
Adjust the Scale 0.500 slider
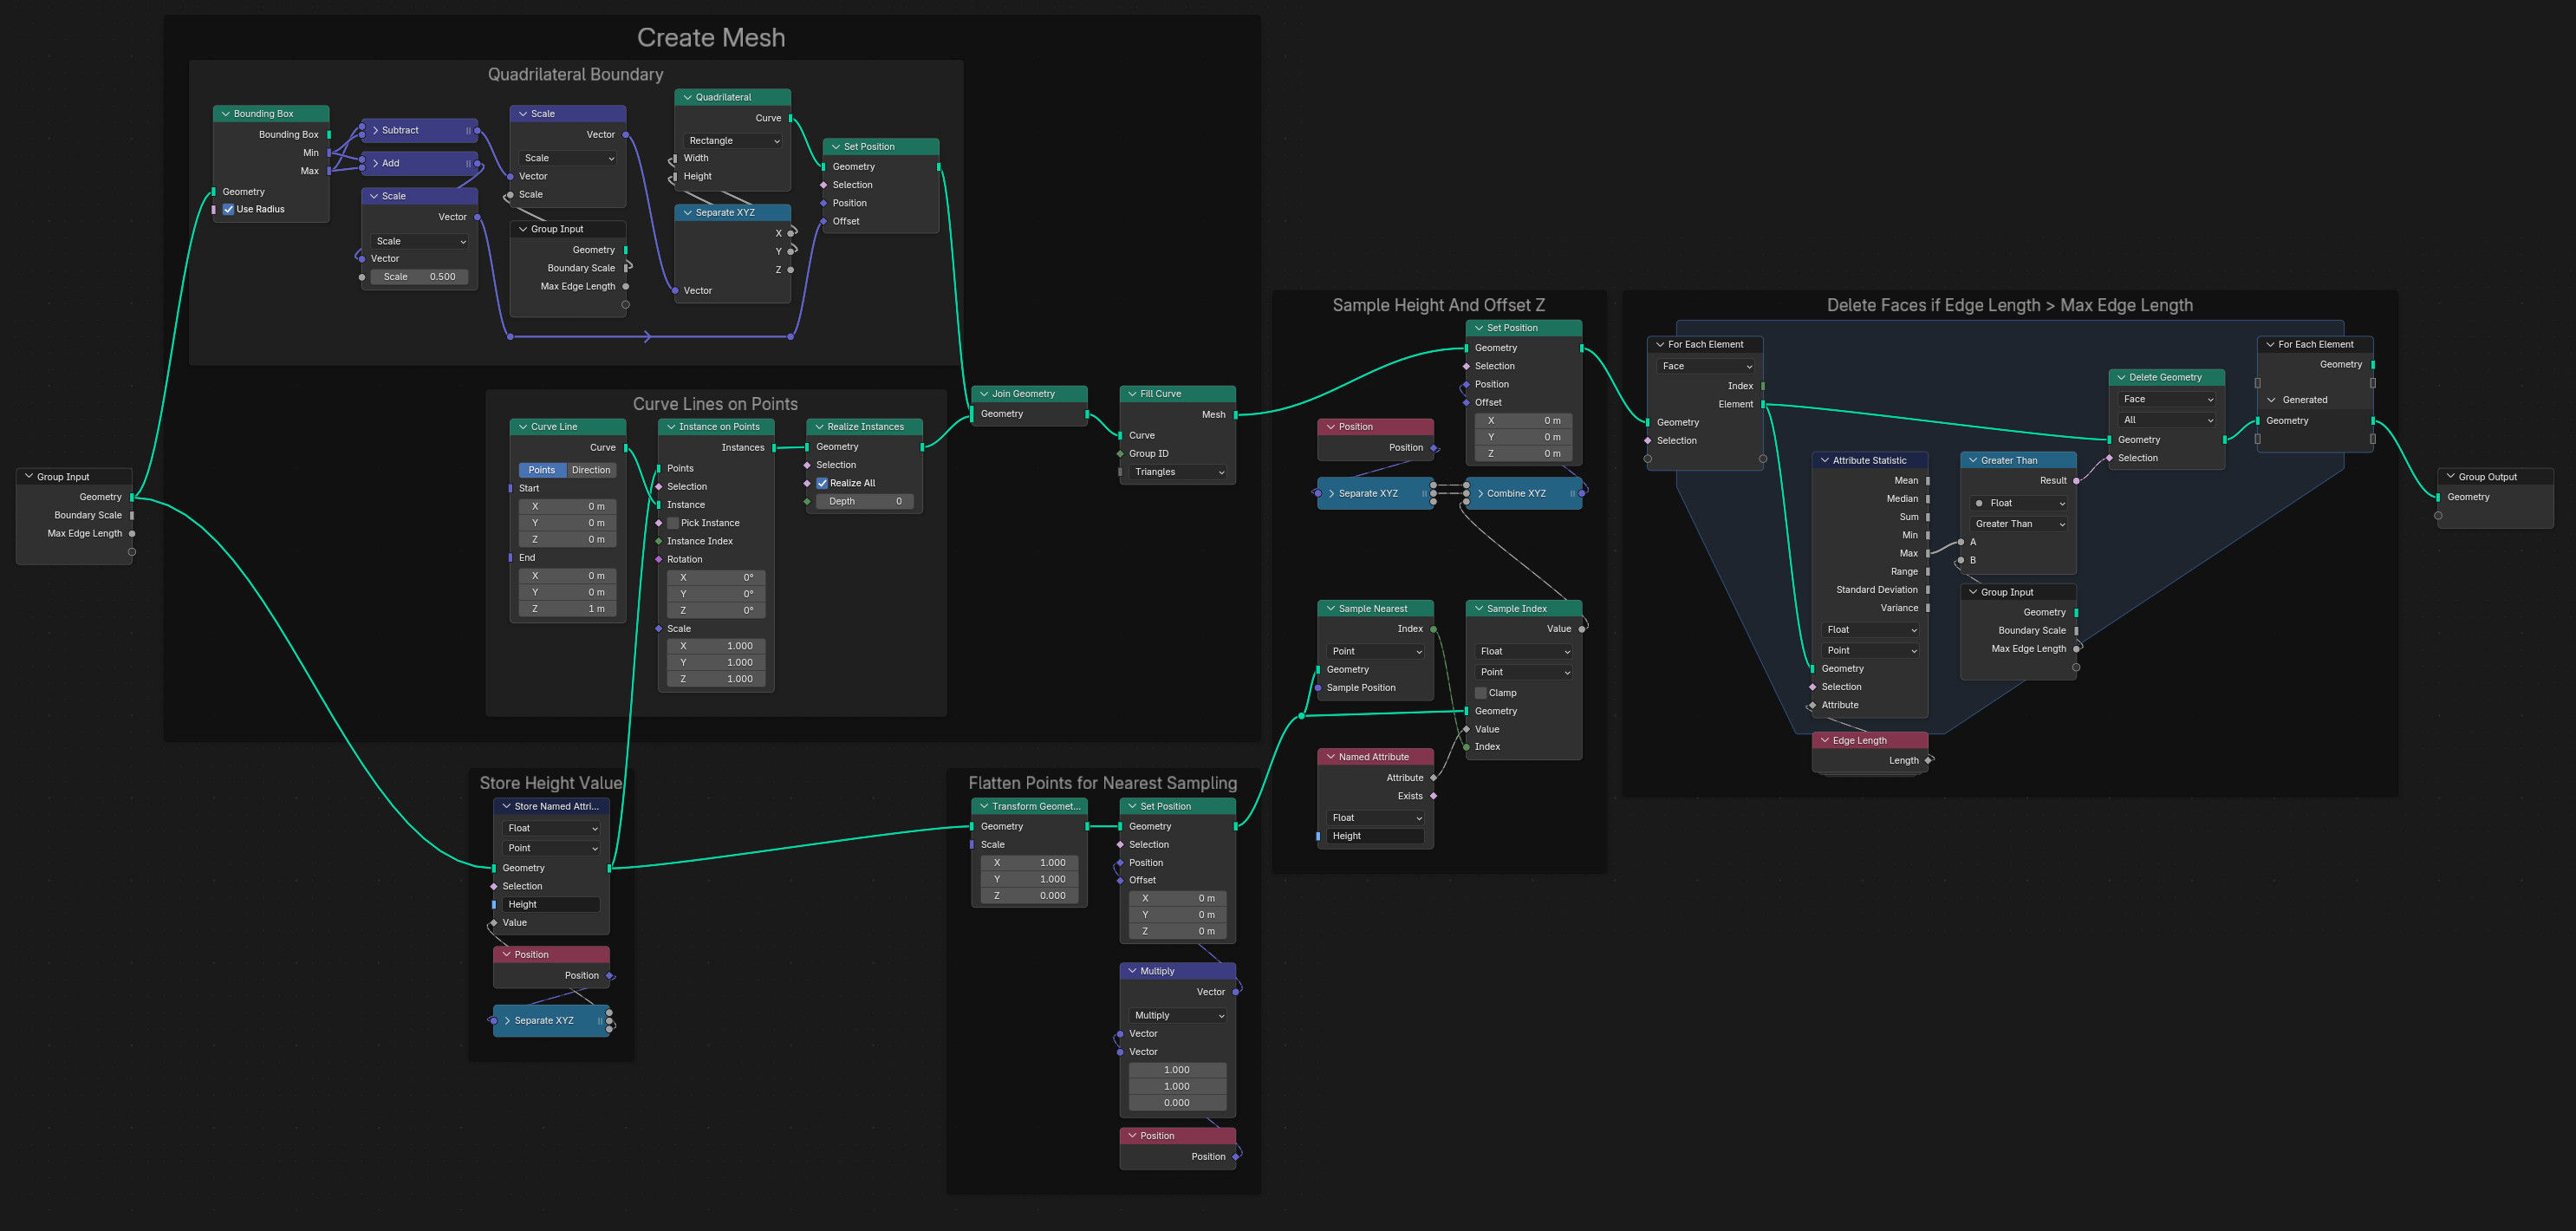pyautogui.click(x=419, y=277)
